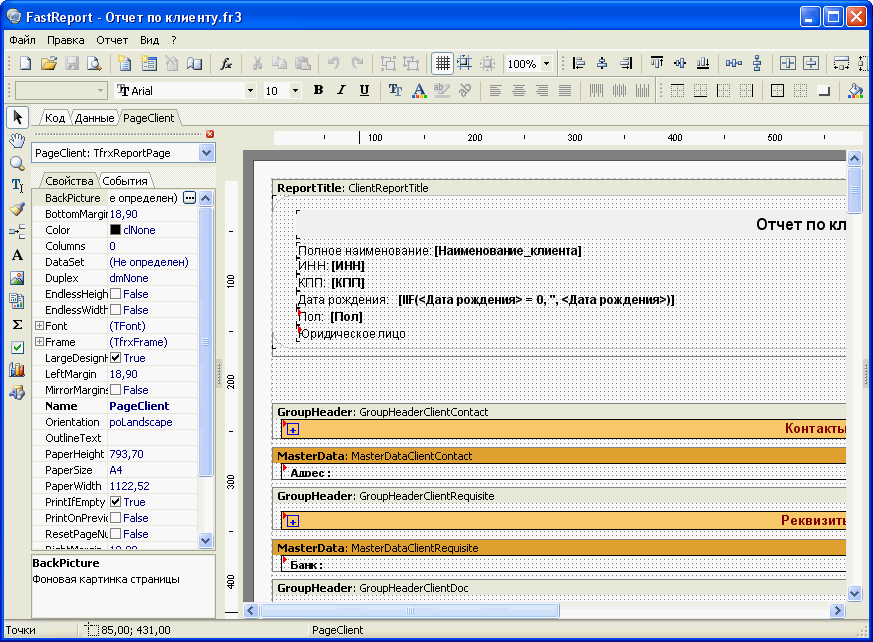Open the Arial font name dropdown
The height and width of the screenshot is (642, 873).
pos(251,90)
